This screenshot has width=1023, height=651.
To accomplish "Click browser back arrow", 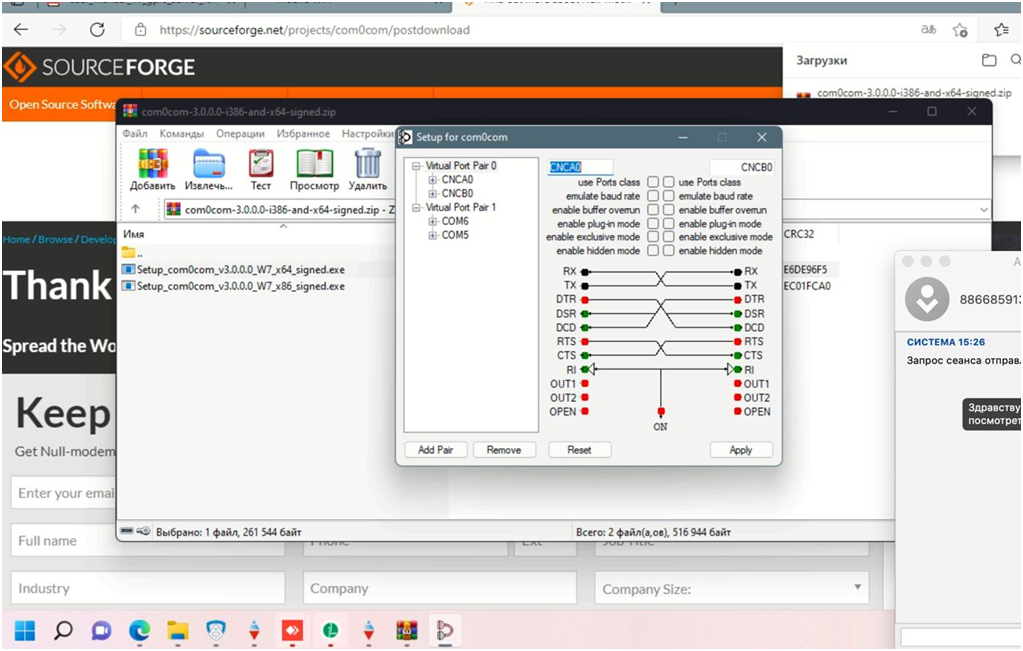I will pyautogui.click(x=21, y=30).
